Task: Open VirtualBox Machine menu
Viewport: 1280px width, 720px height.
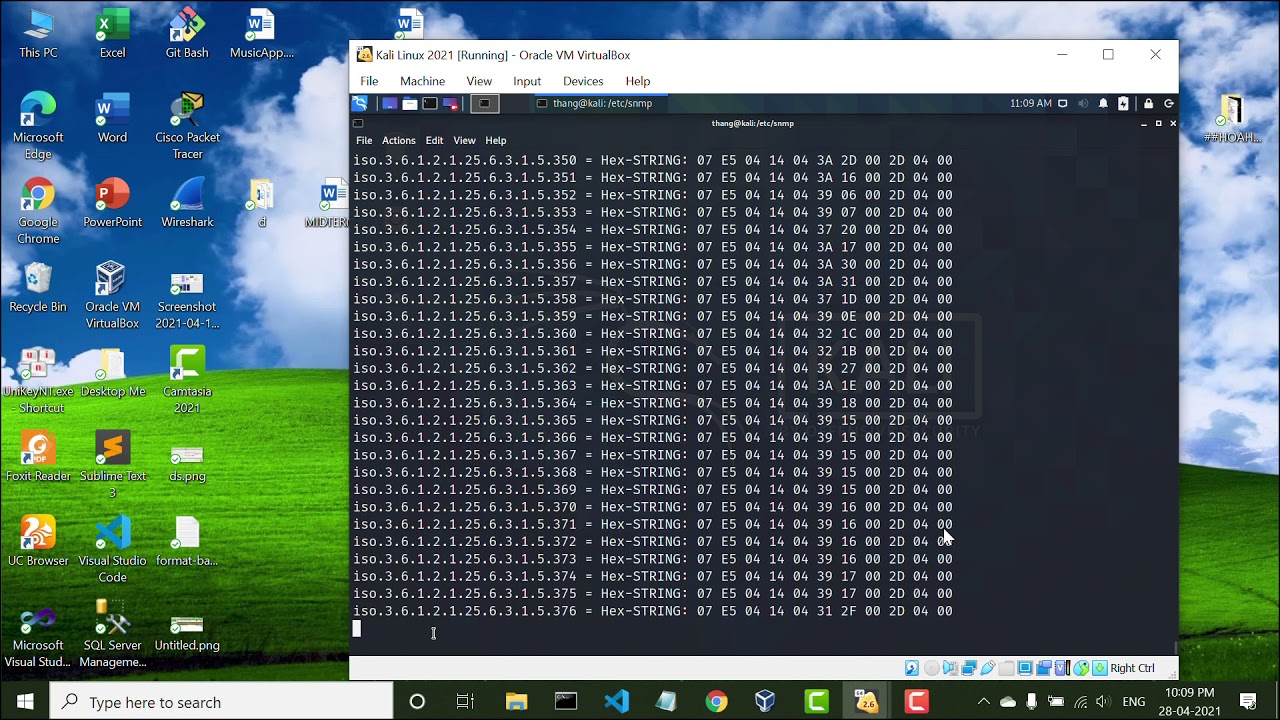Action: pos(422,81)
